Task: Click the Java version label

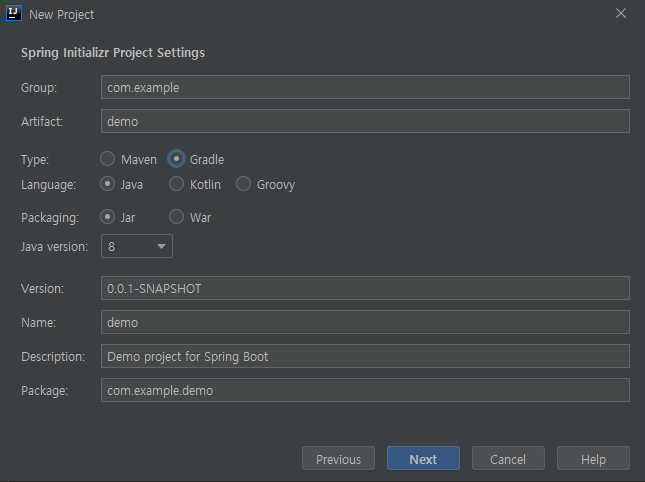Action: (55, 247)
